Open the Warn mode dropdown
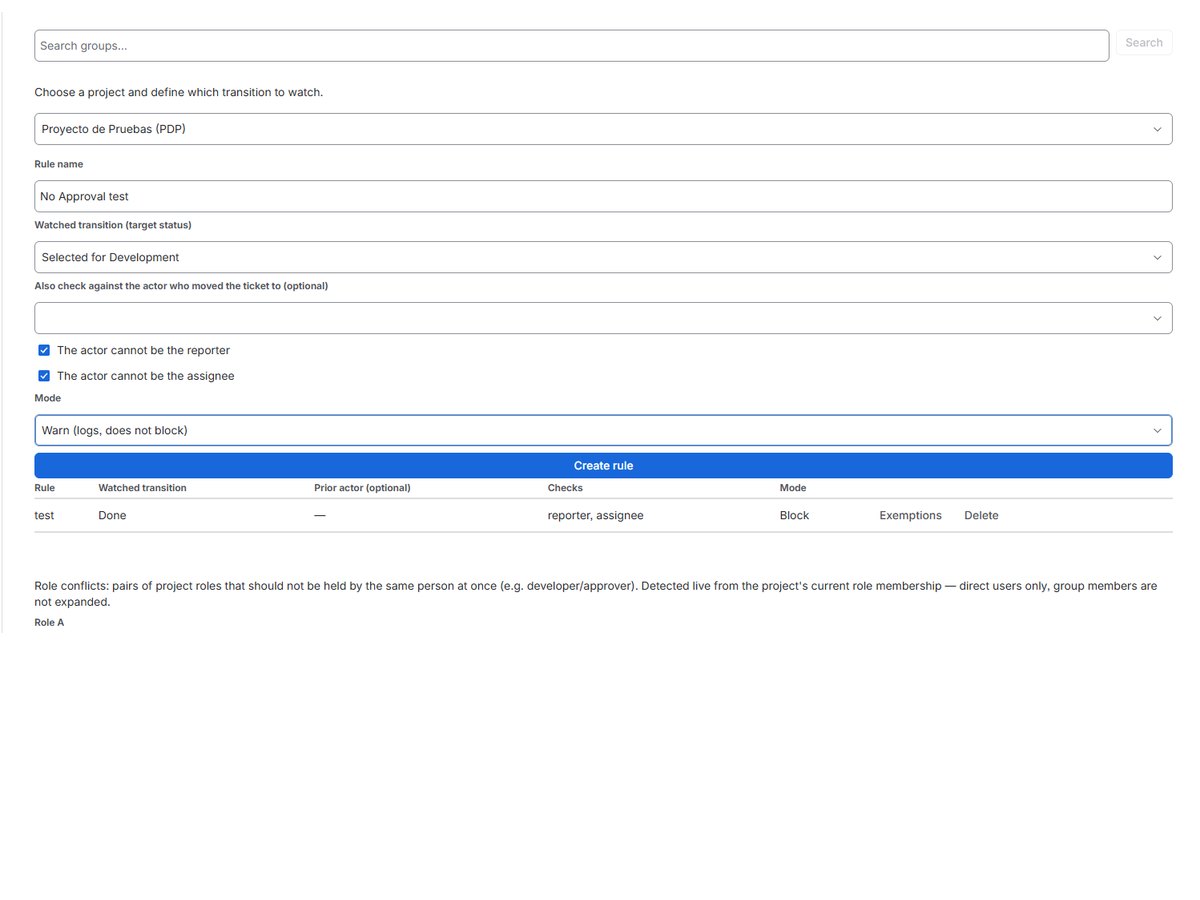This screenshot has height=900, width=1200. 603,430
